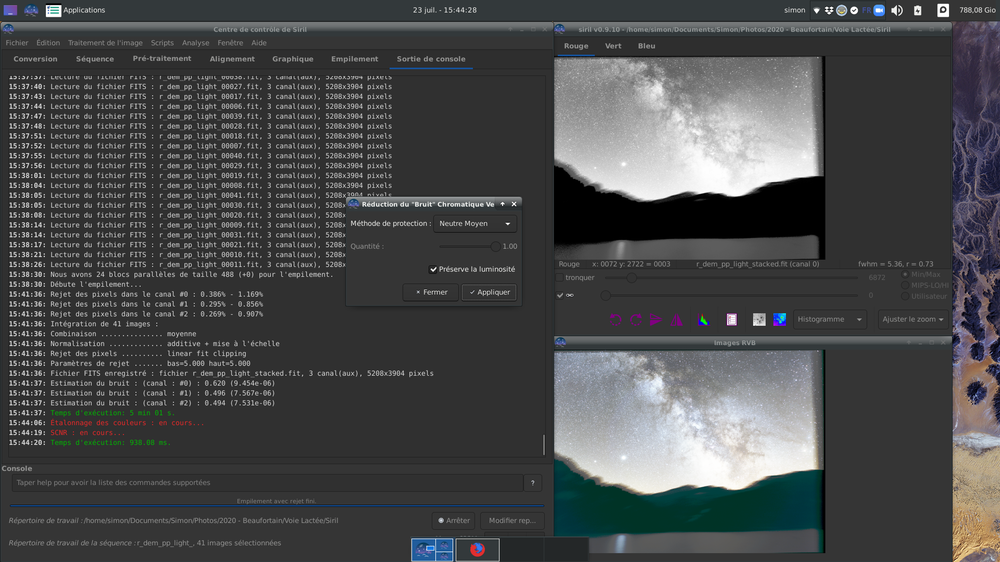Click the Appliquer button
The image size is (1000, 562).
489,292
